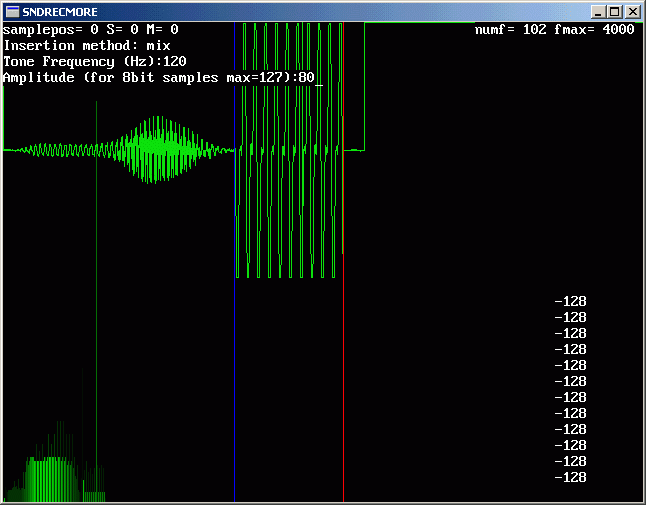Image resolution: width=646 pixels, height=505 pixels.
Task: Click the samplepos status readout
Action: [91, 30]
